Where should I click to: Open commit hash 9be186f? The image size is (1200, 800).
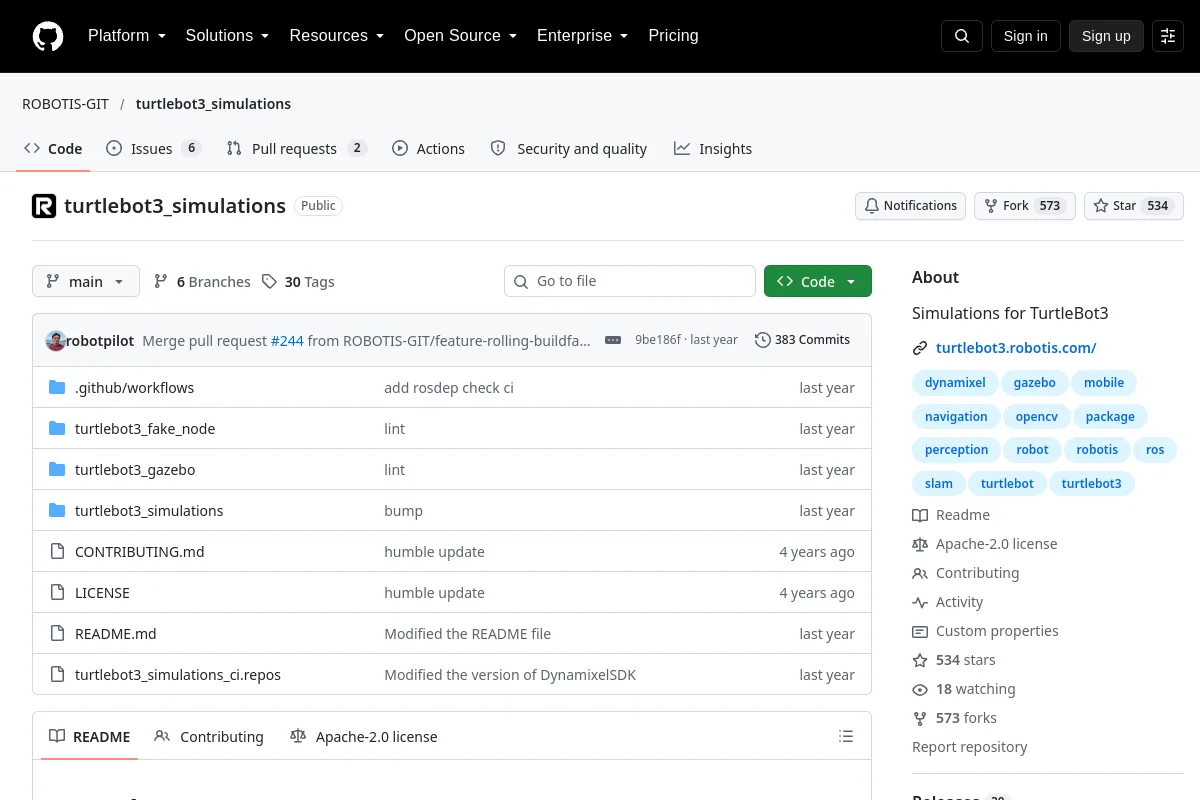click(x=658, y=340)
